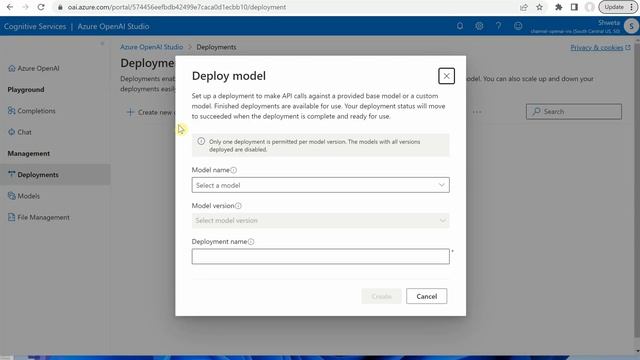Image resolution: width=640 pixels, height=360 pixels.
Task: Click the deployments Search box
Action: click(574, 111)
